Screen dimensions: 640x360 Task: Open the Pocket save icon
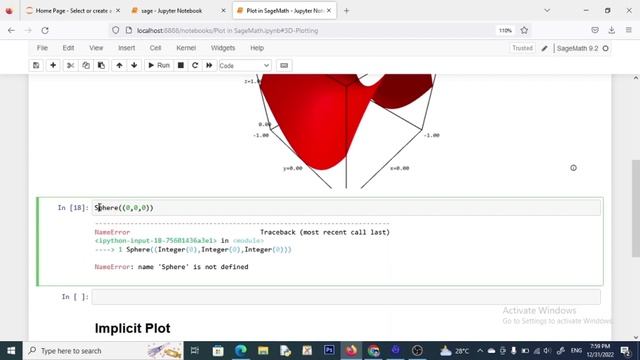tap(595, 30)
